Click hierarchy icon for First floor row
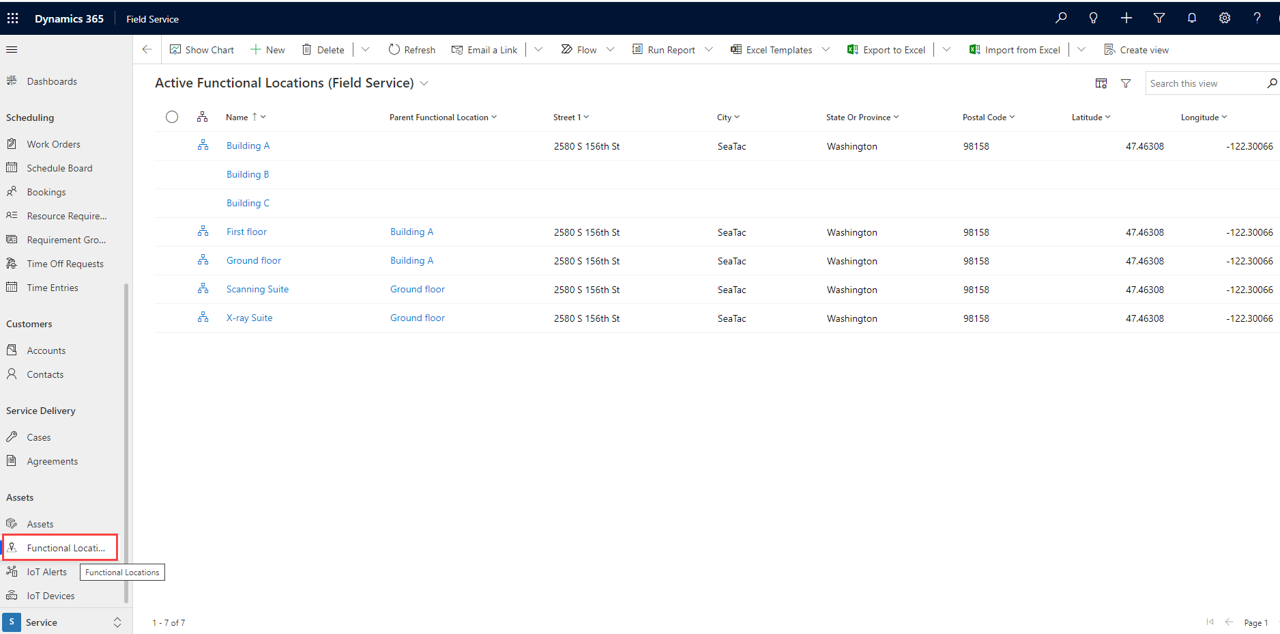The height and width of the screenshot is (634, 1280). [203, 231]
